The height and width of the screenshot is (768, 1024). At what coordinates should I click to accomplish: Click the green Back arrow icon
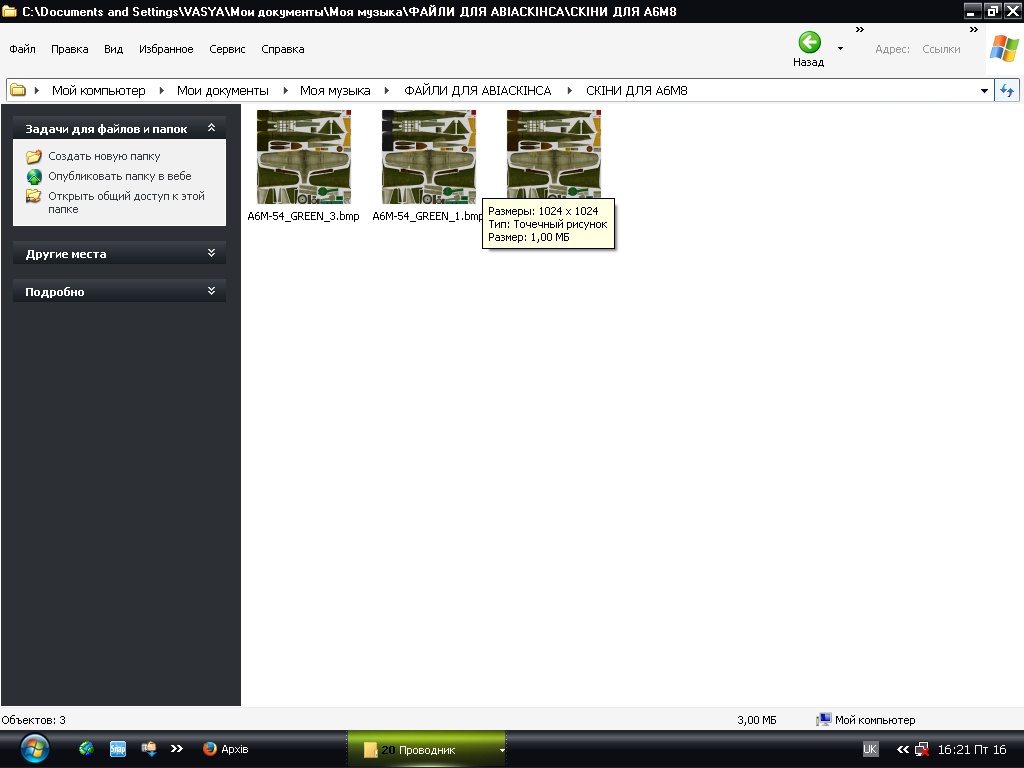809,42
